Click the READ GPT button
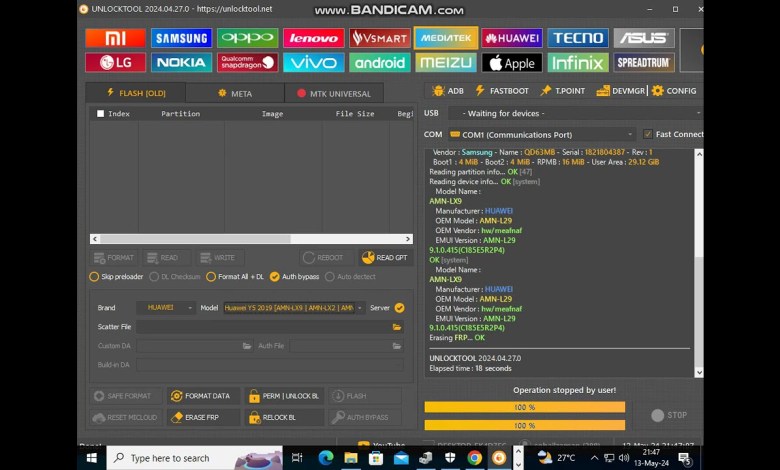780x470 pixels. coord(385,258)
